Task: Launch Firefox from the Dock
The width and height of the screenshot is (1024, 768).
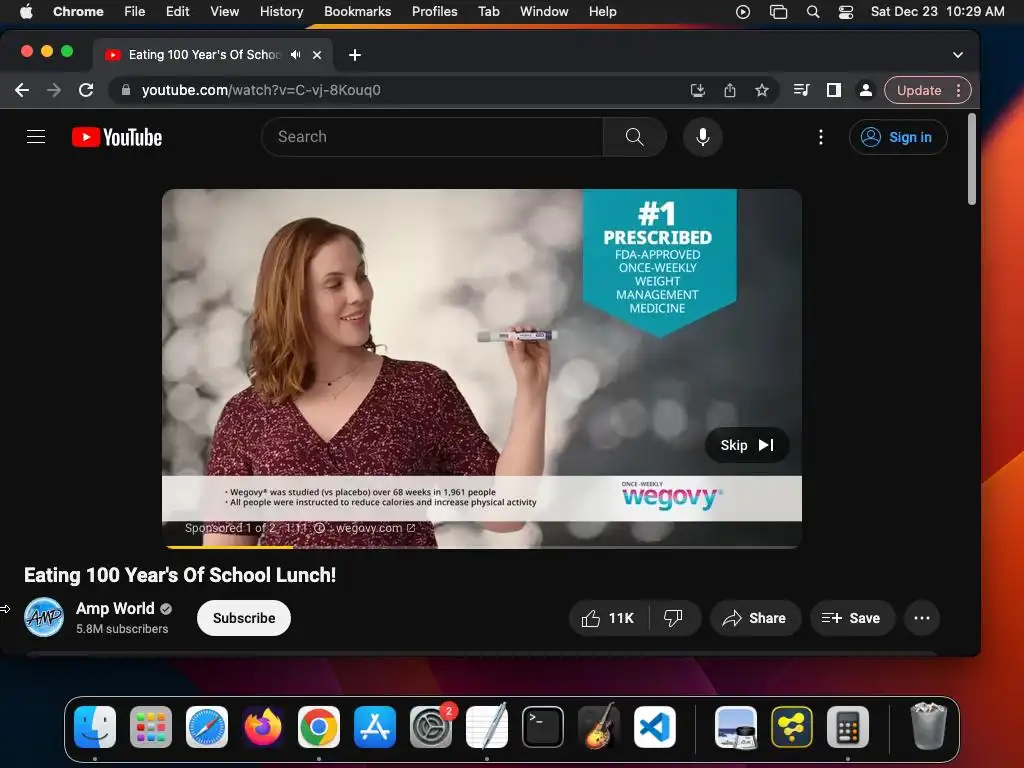Action: (263, 727)
